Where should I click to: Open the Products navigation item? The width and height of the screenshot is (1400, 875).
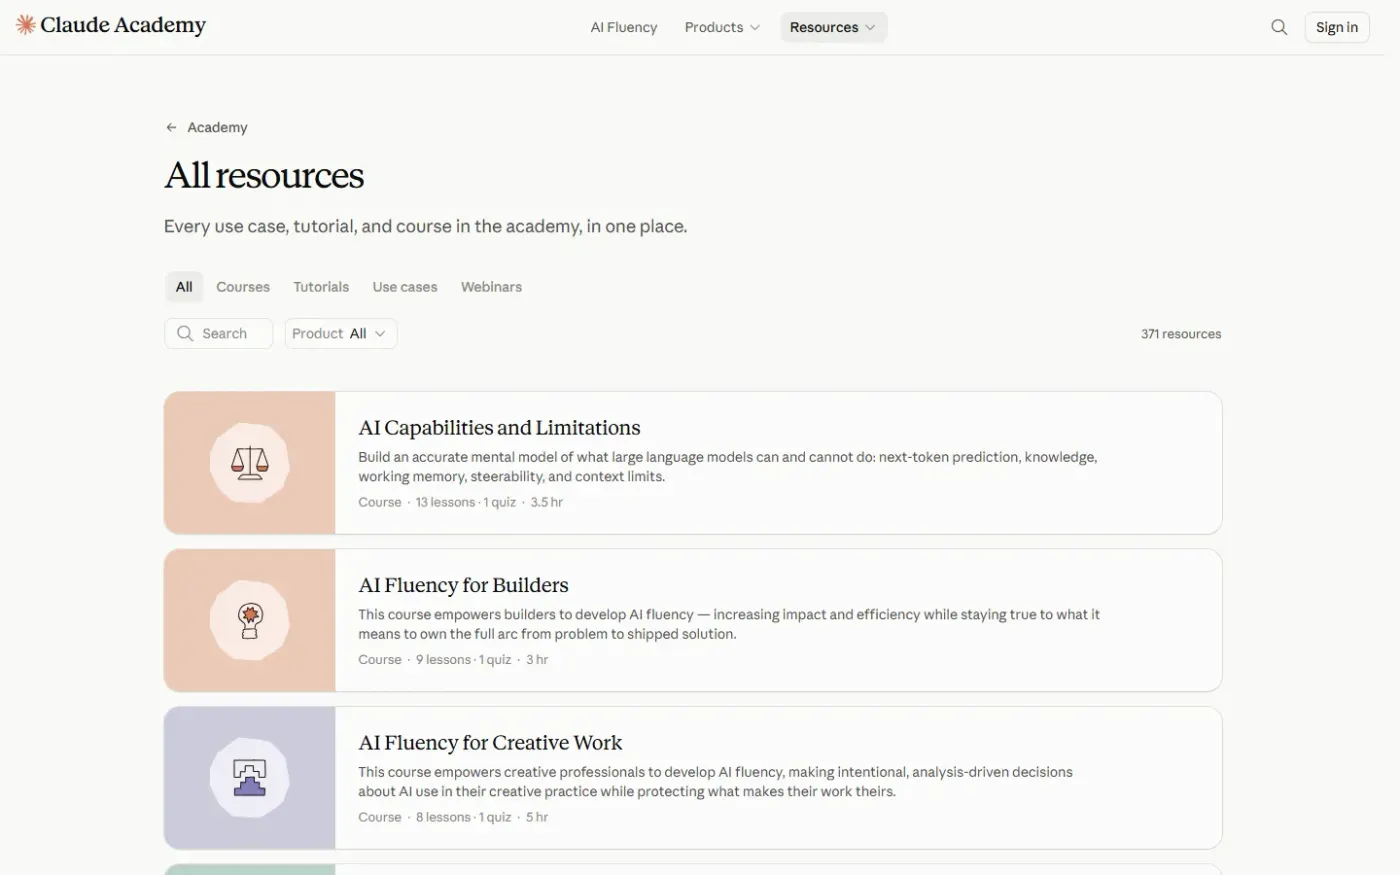pyautogui.click(x=722, y=27)
